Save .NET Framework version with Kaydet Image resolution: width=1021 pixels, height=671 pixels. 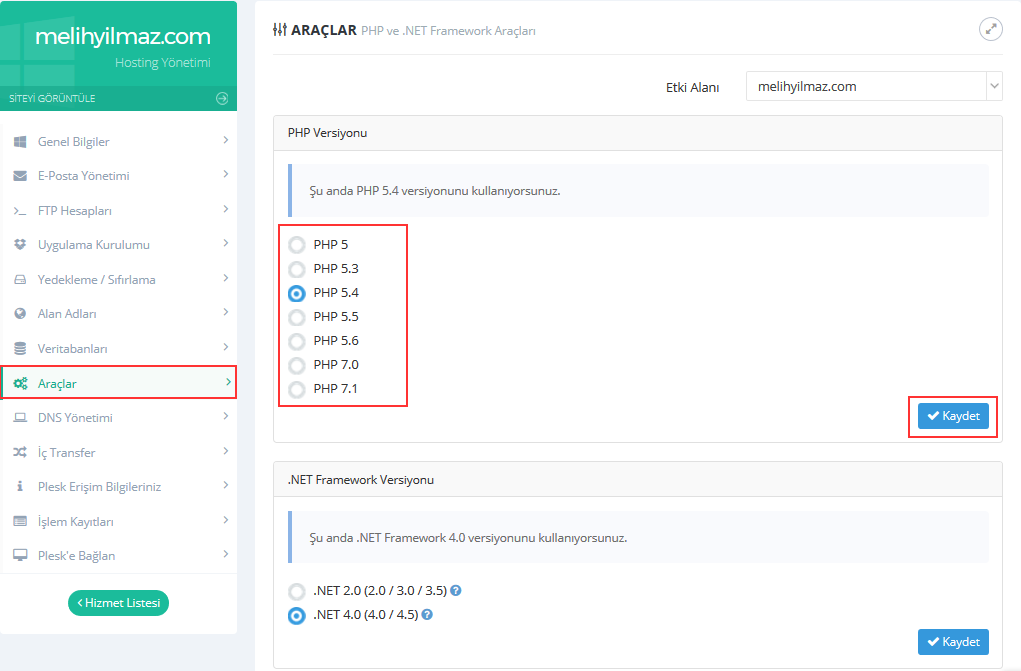(953, 641)
